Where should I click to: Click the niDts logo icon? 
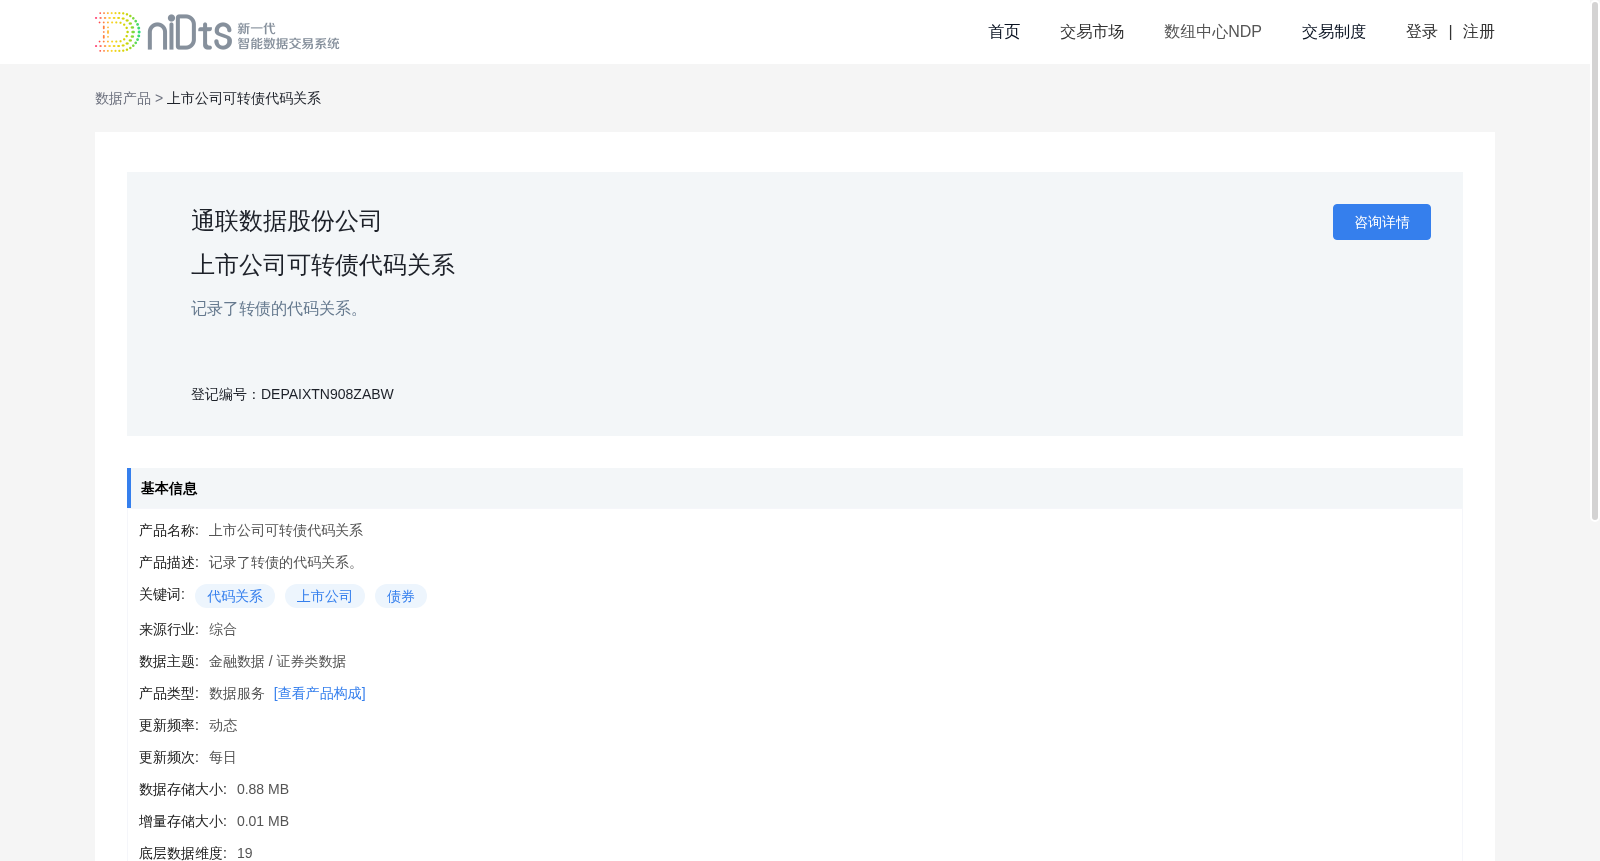(217, 32)
